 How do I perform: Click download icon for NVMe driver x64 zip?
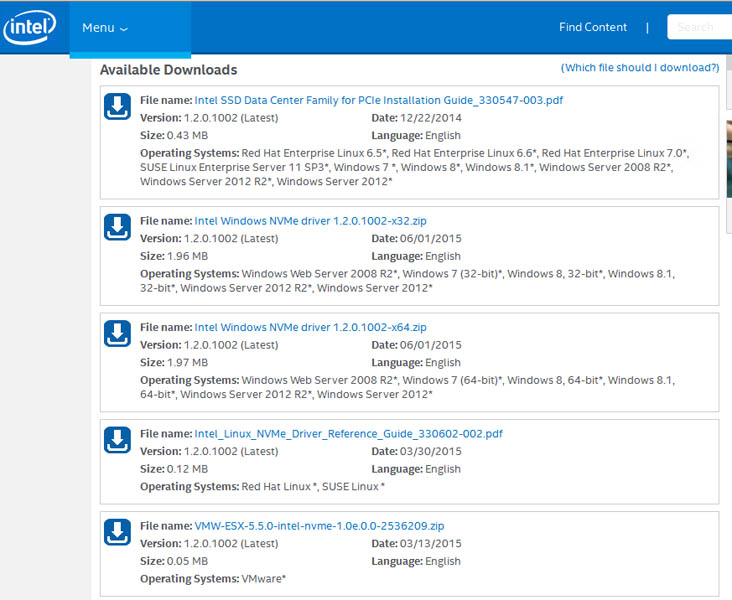(x=118, y=334)
